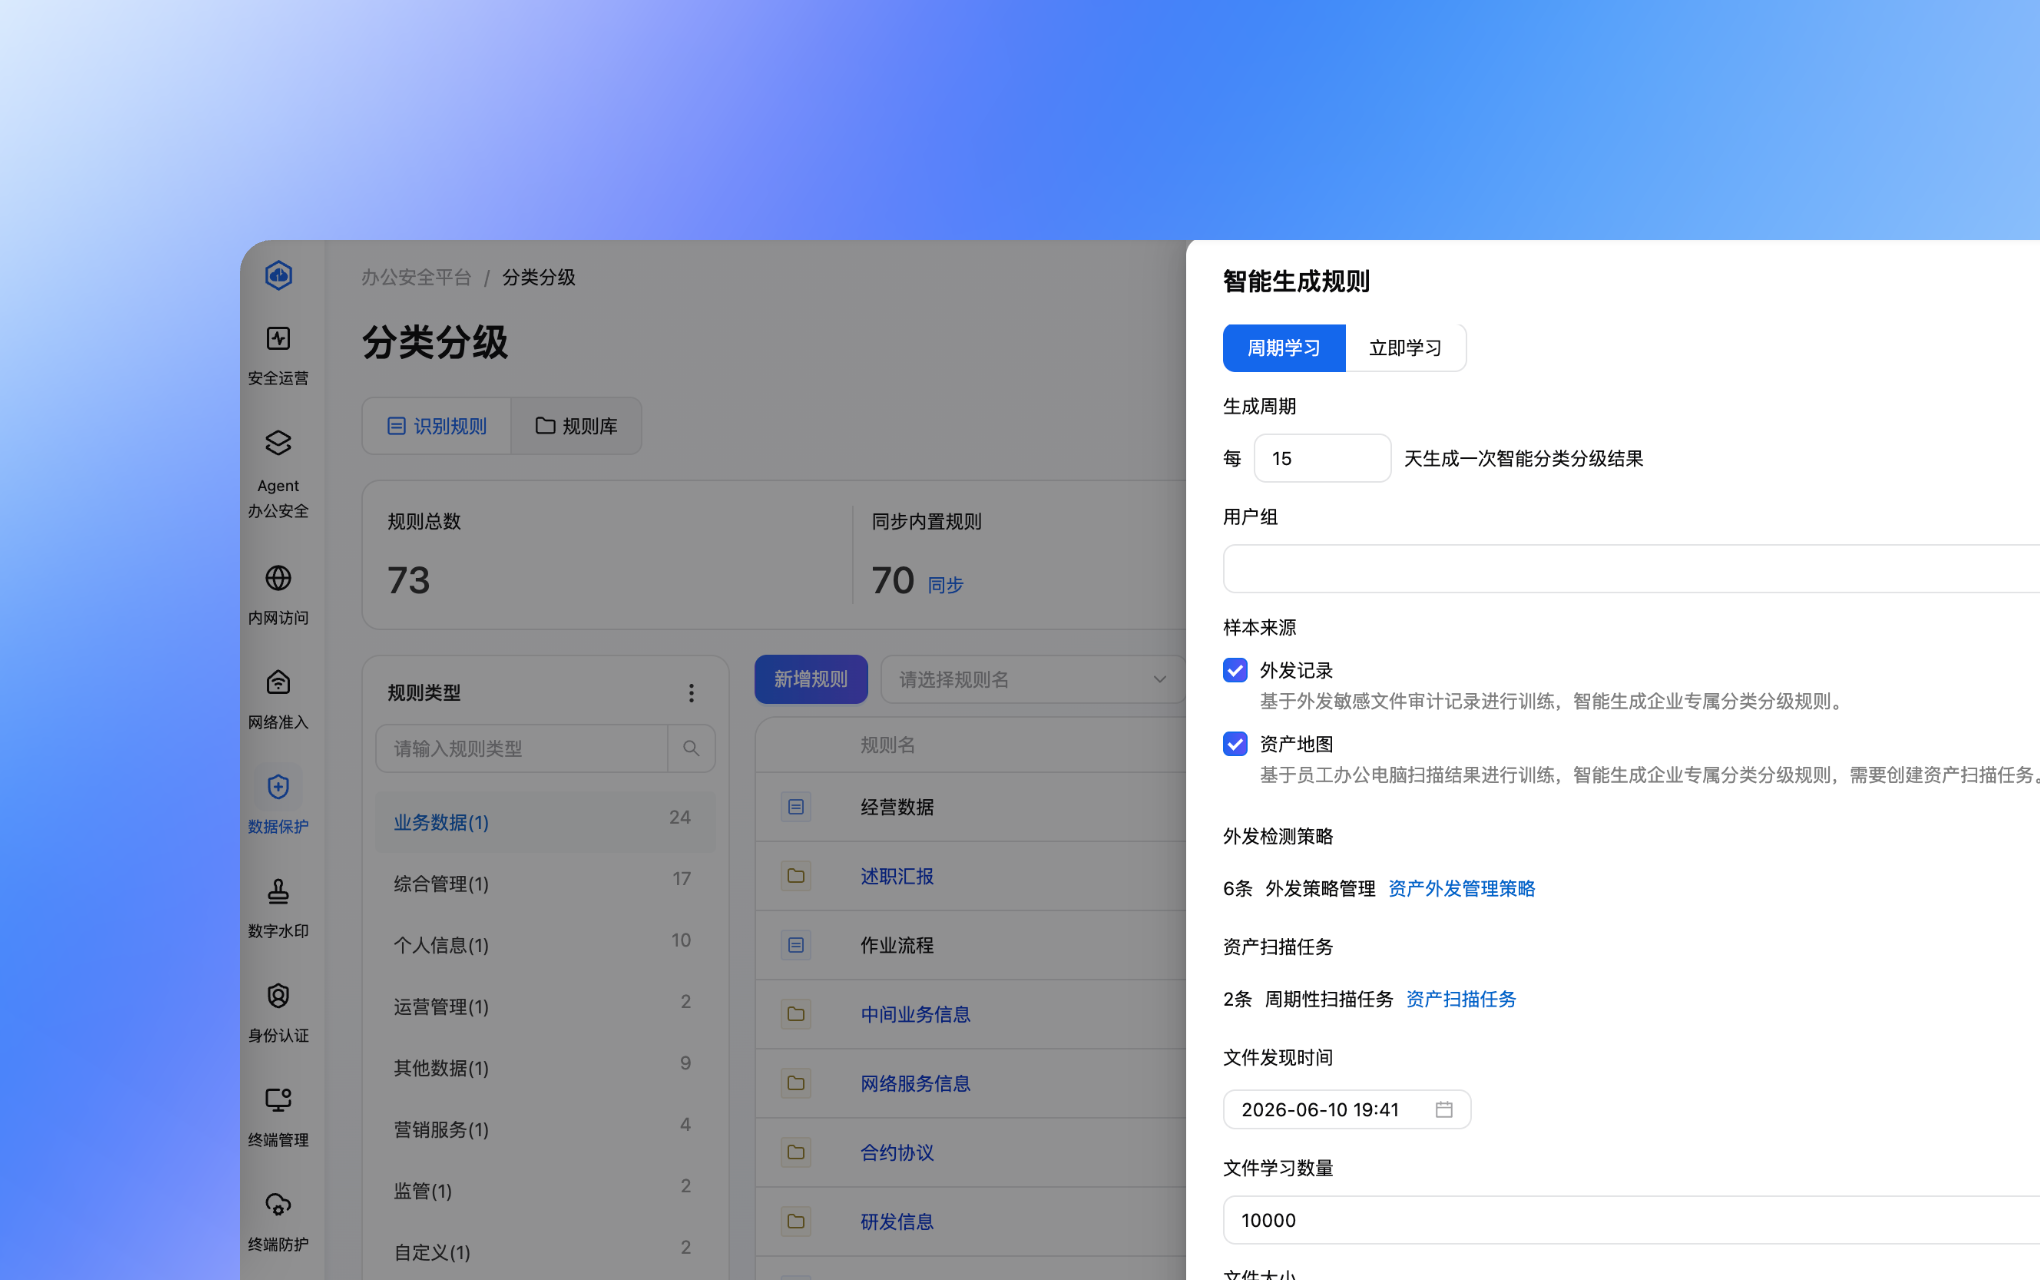Open 网络准入 sidebar icon
Viewport: 2040px width, 1280px height.
click(x=278, y=682)
